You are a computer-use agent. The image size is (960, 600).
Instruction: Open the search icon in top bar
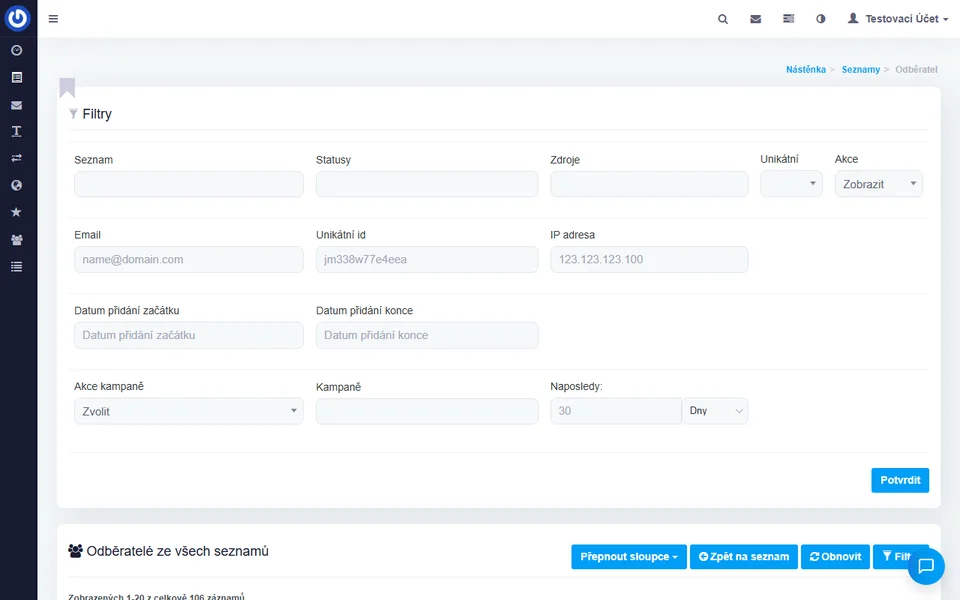click(723, 19)
